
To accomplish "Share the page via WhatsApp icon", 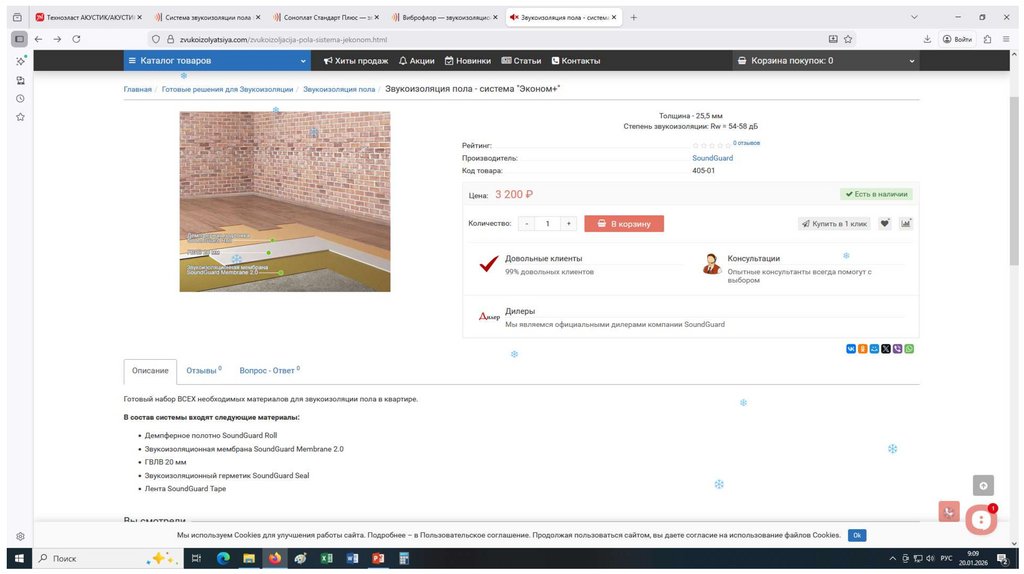I will (x=909, y=348).
